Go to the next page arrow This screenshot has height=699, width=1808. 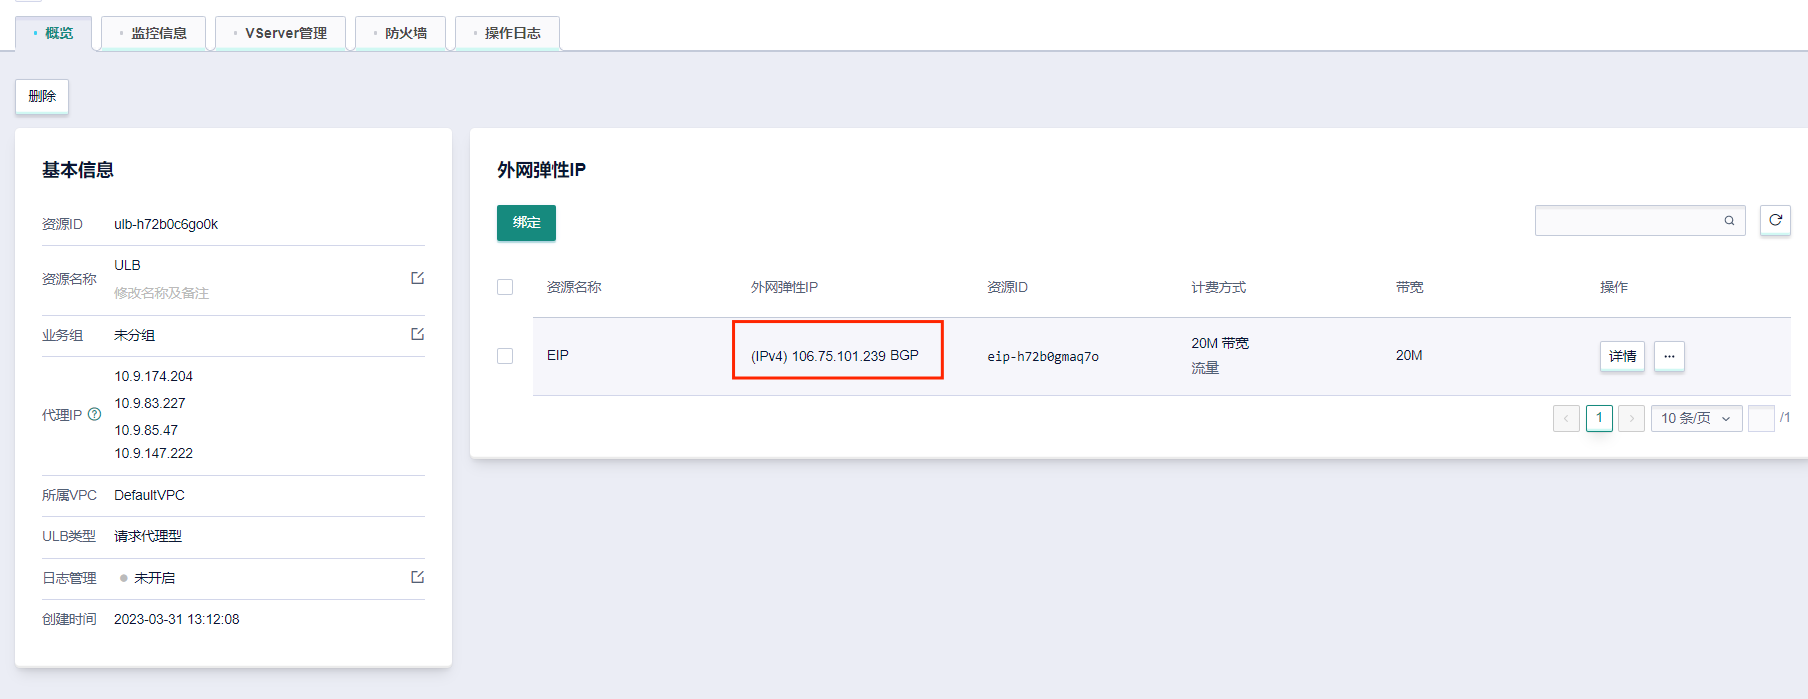1631,418
